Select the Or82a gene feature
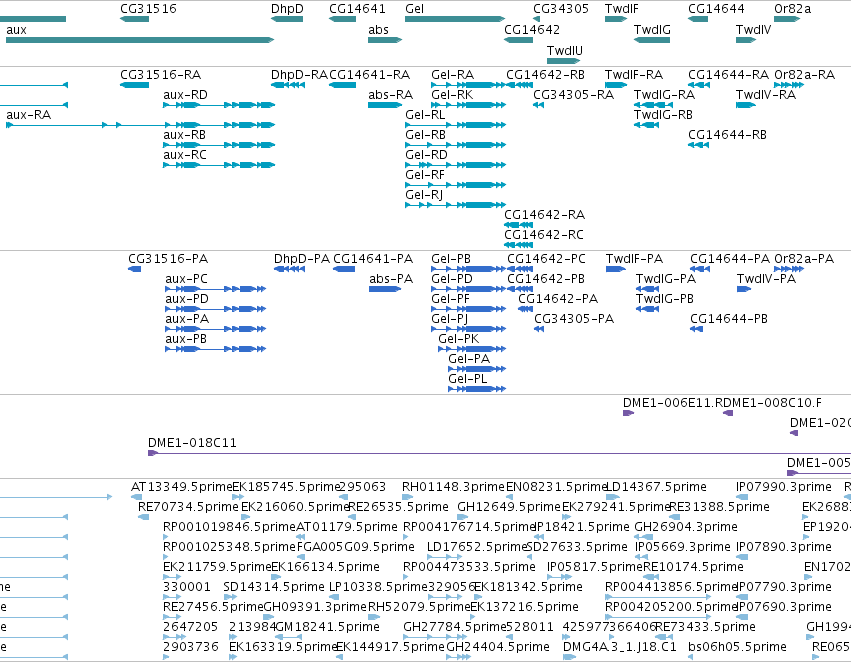This screenshot has width=851, height=662. click(787, 19)
